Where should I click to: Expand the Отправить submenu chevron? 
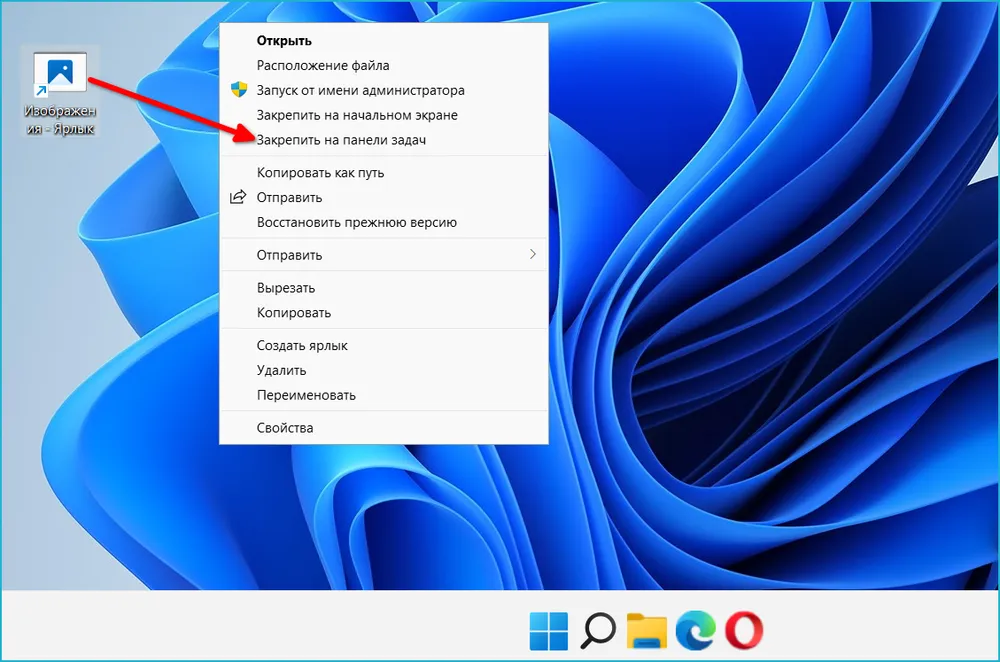[533, 255]
